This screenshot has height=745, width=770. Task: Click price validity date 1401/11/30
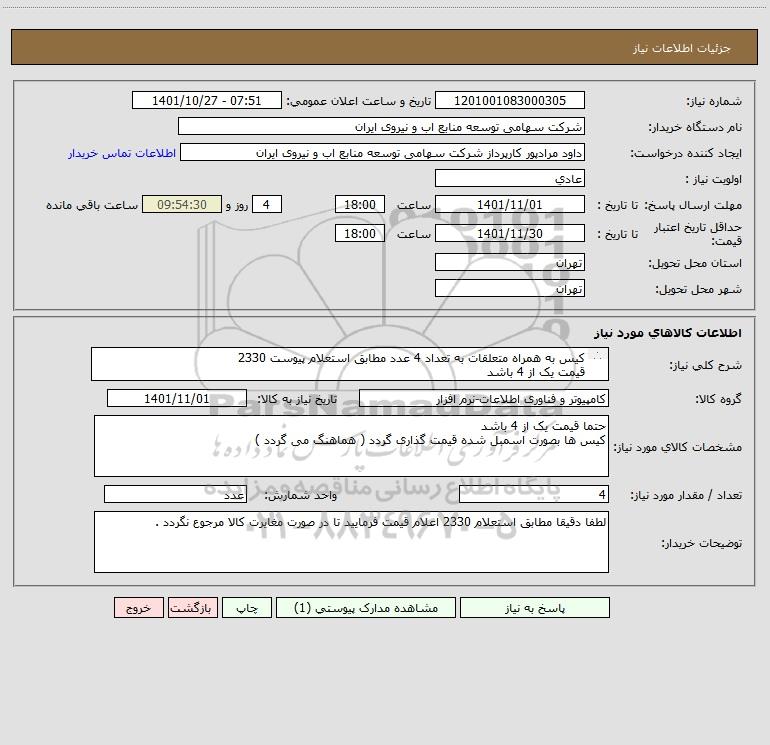[x=510, y=234]
